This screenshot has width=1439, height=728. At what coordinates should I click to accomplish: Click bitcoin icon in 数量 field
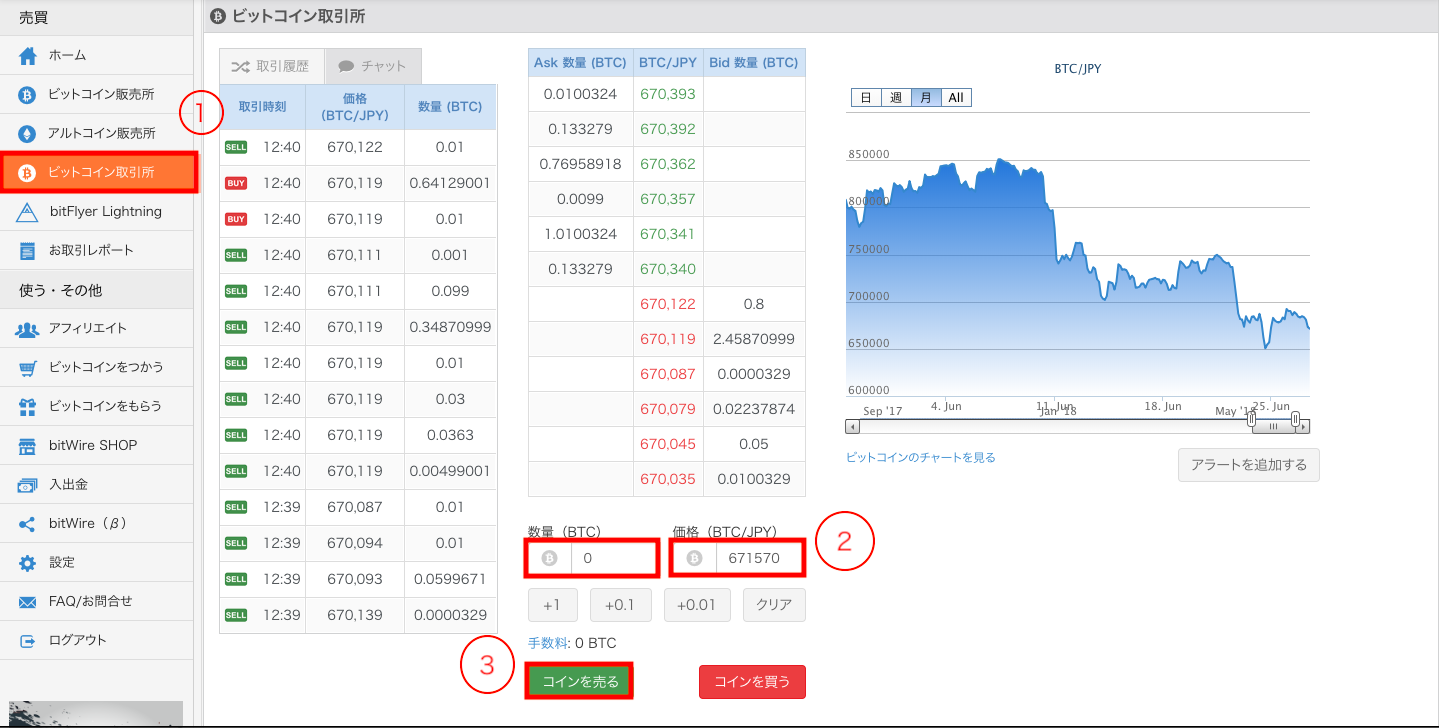pyautogui.click(x=549, y=559)
